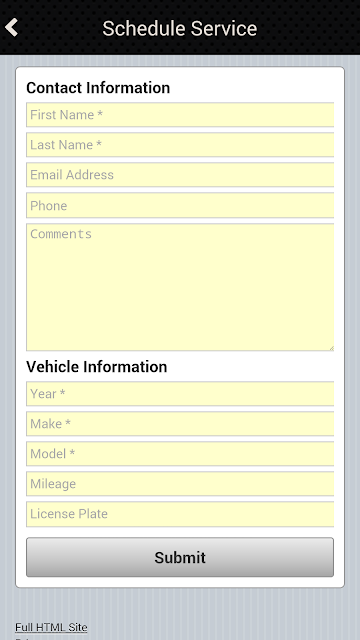Click inside the Comments text area
360x640 pixels.
tap(180, 287)
